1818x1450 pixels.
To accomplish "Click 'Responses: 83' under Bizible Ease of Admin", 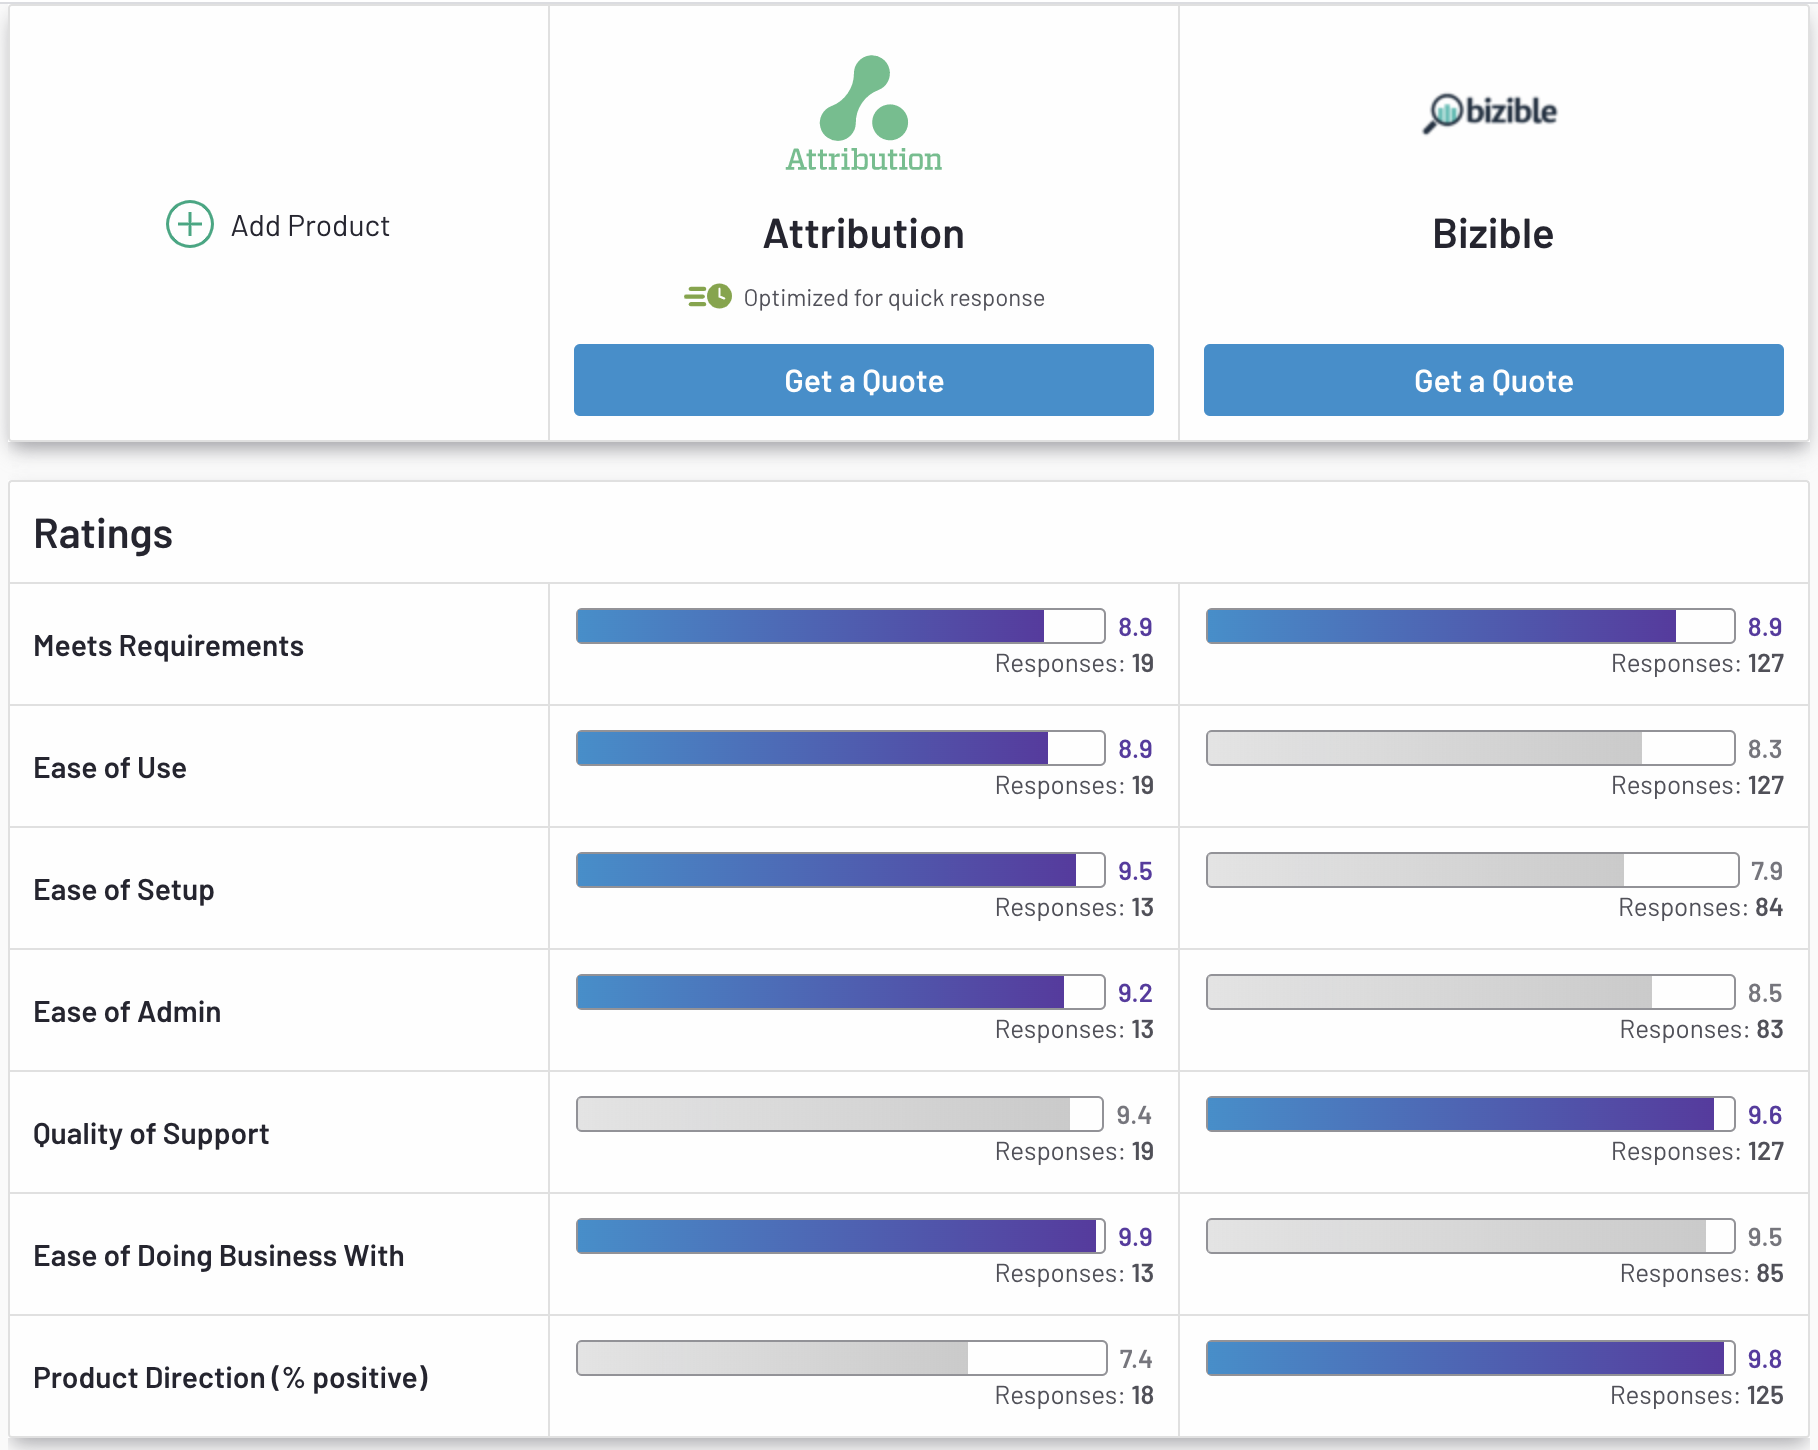I will coord(1701,1029).
